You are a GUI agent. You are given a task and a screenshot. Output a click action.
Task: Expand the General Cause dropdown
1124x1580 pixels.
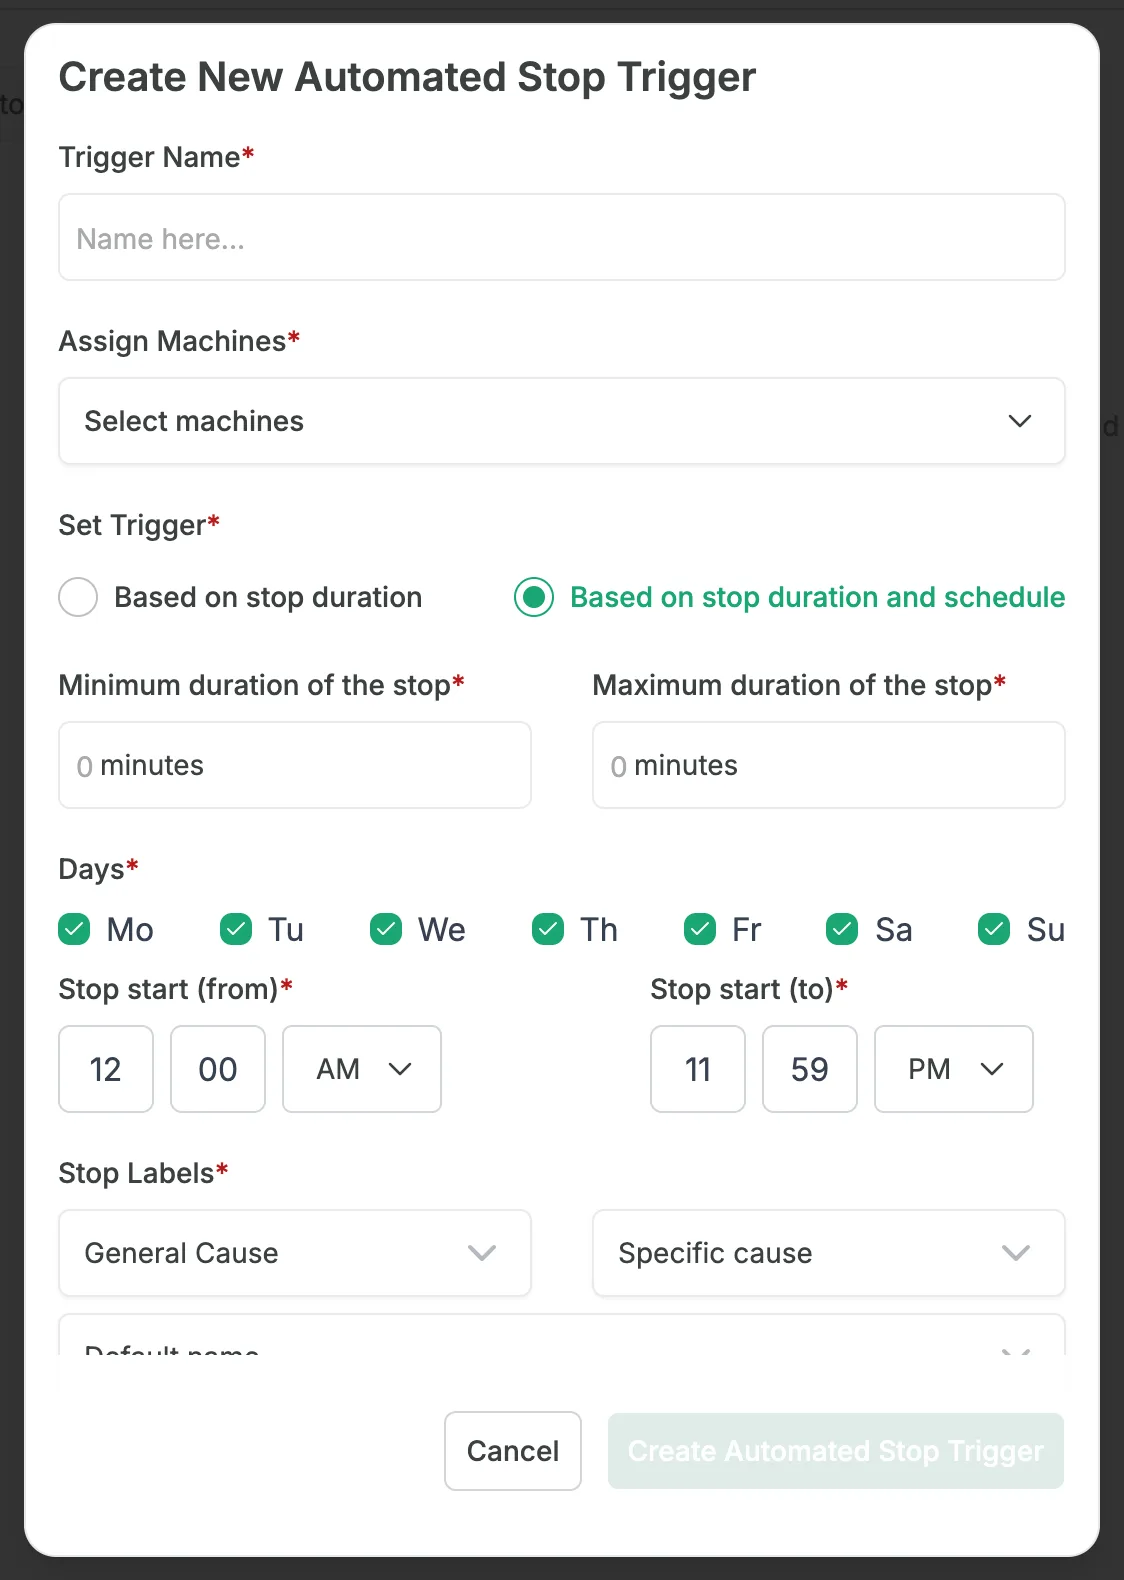click(295, 1253)
